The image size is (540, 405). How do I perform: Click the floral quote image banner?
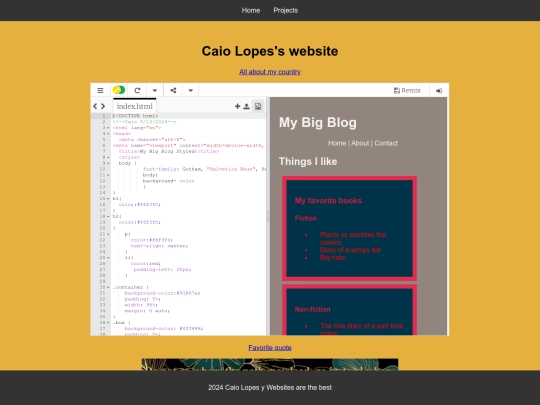coord(270,364)
